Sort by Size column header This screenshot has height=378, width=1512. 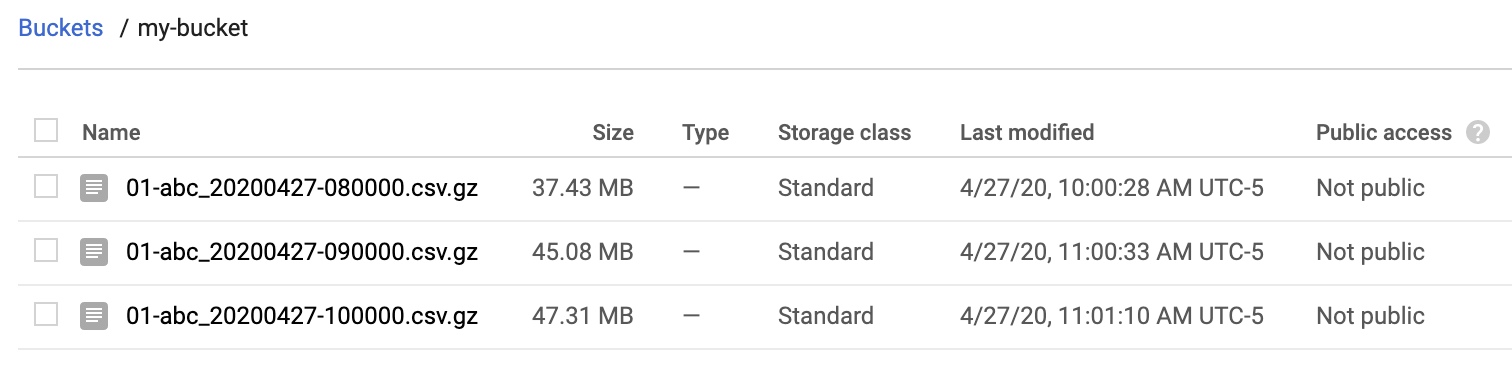click(x=613, y=132)
